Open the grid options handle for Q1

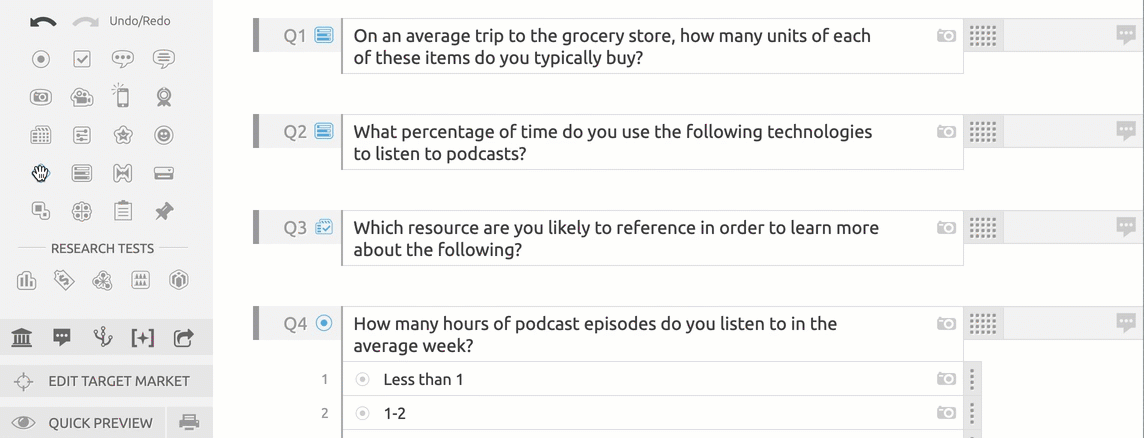[983, 35]
